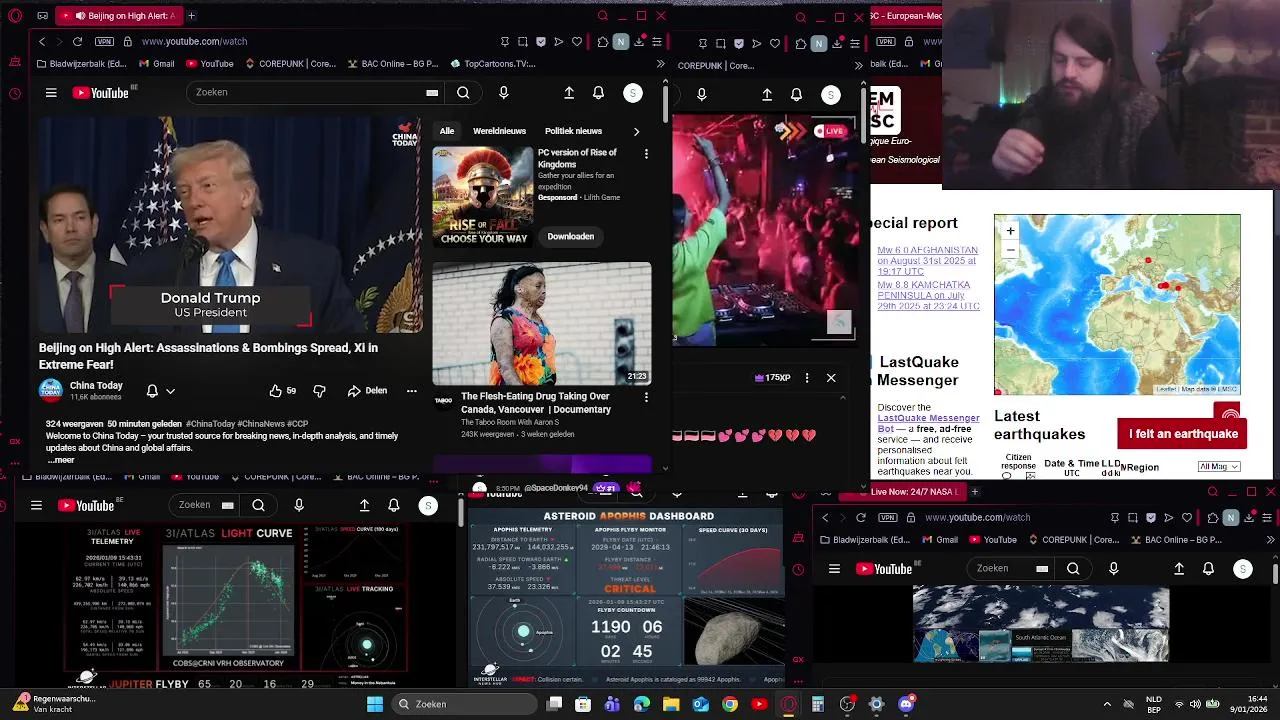Open Discord from the Windows taskbar
This screenshot has height=720, width=1280.
click(x=906, y=704)
